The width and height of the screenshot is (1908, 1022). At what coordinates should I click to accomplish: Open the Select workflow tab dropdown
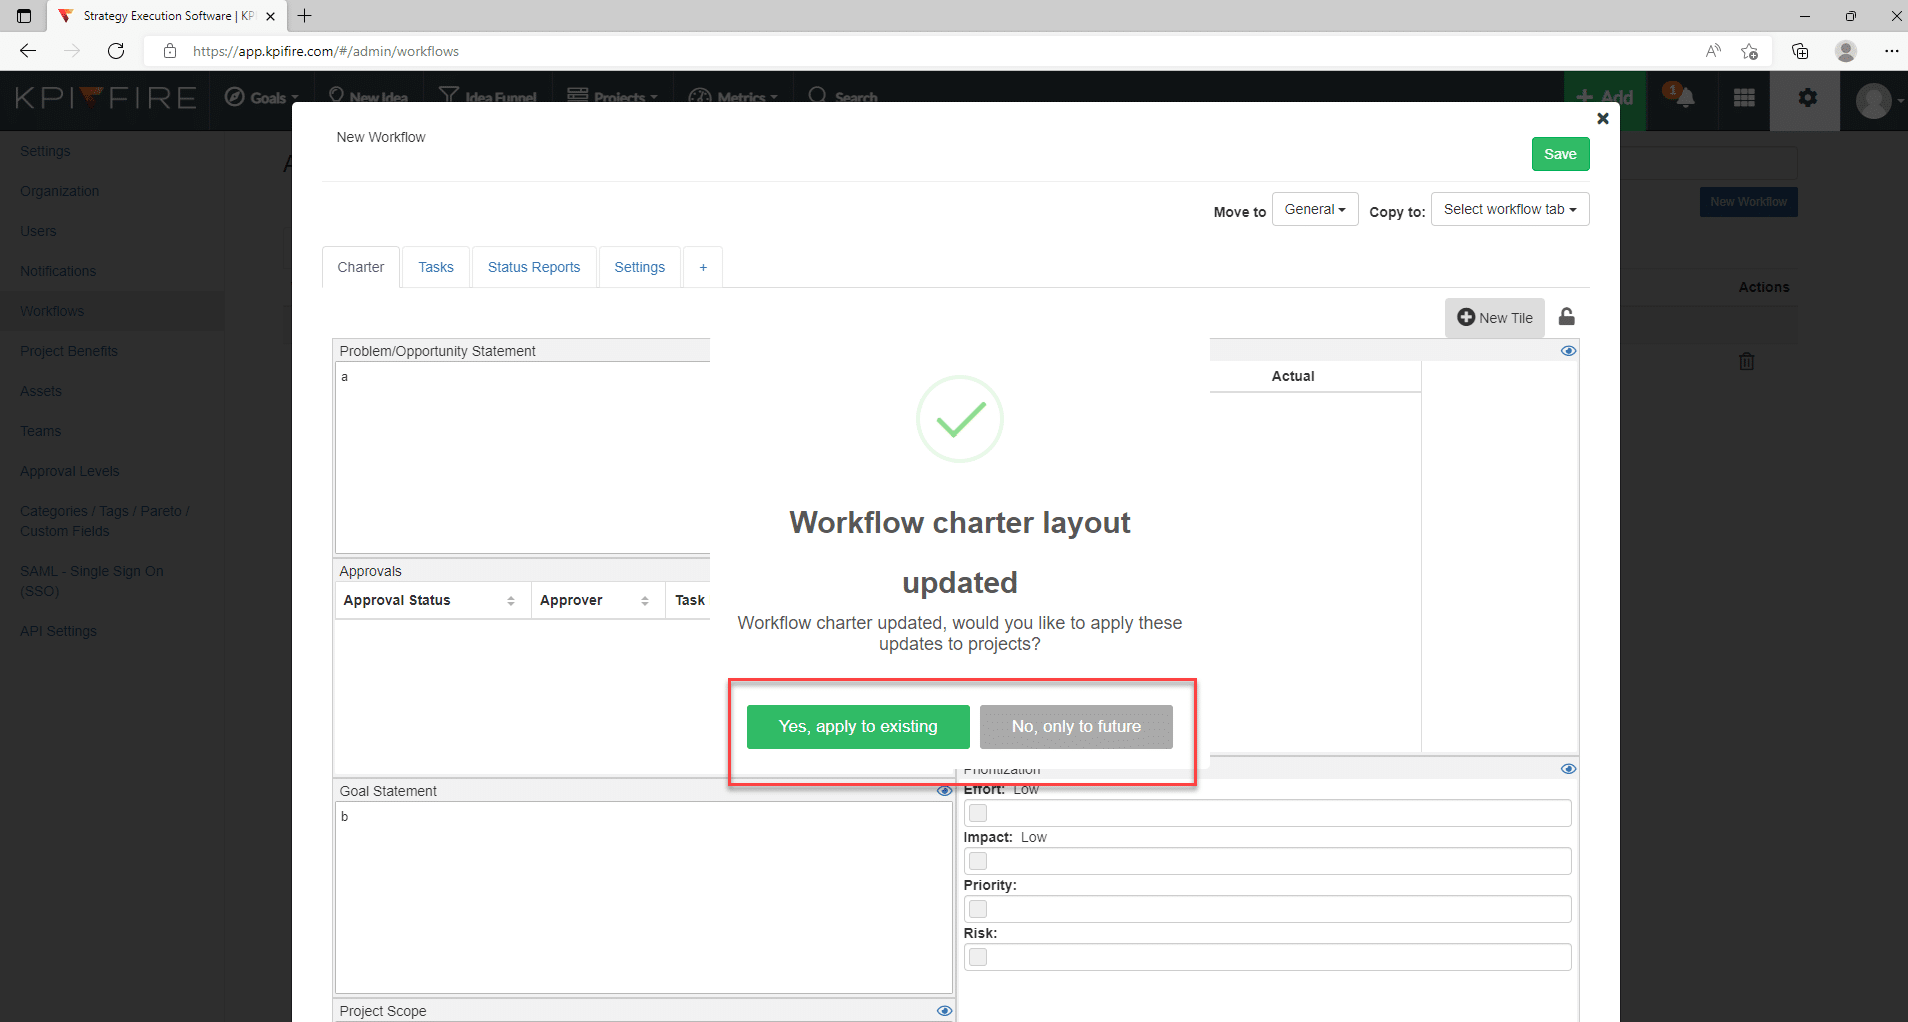[1510, 209]
